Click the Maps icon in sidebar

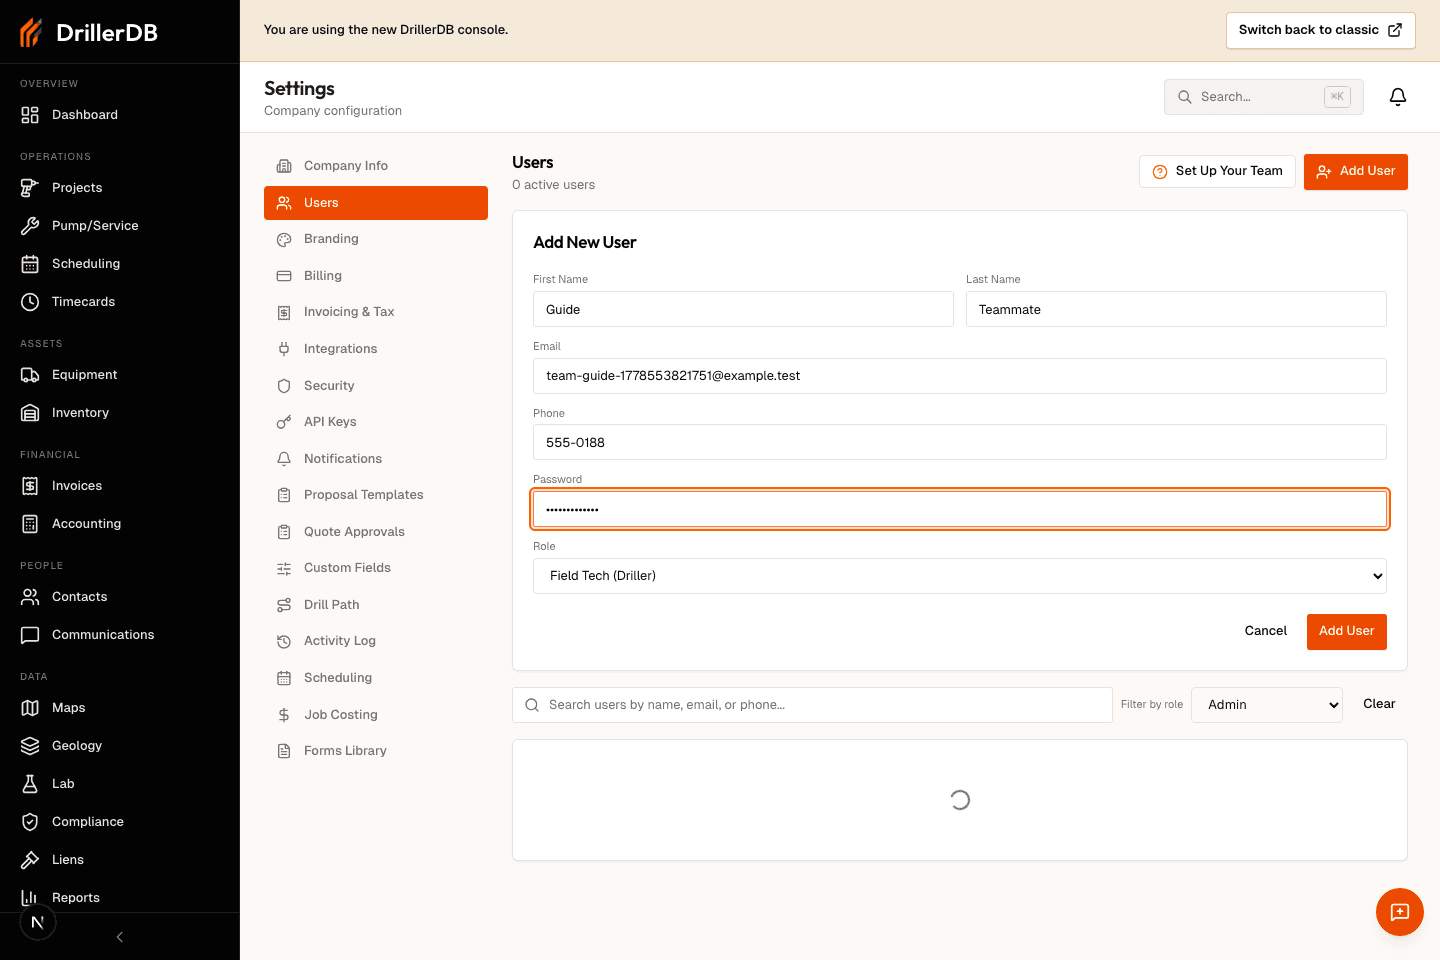coord(30,708)
